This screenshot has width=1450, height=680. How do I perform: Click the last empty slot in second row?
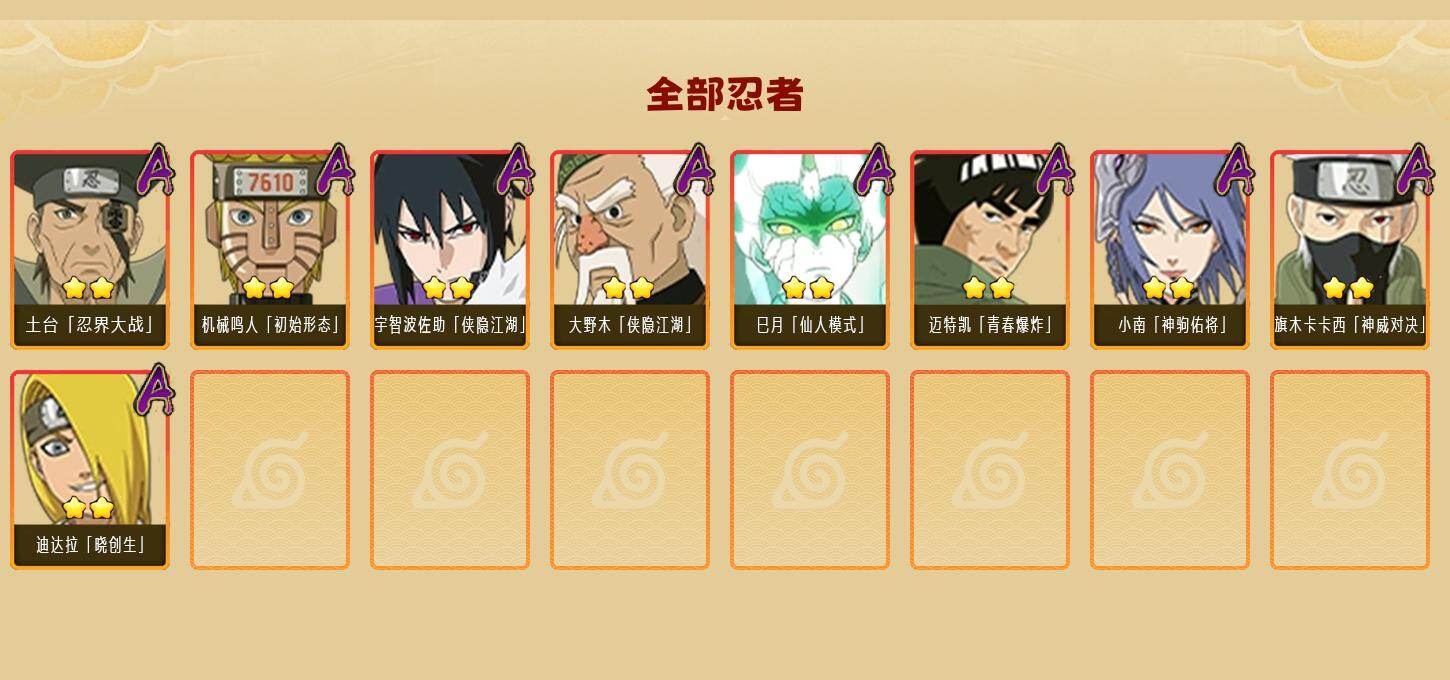click(x=1350, y=470)
